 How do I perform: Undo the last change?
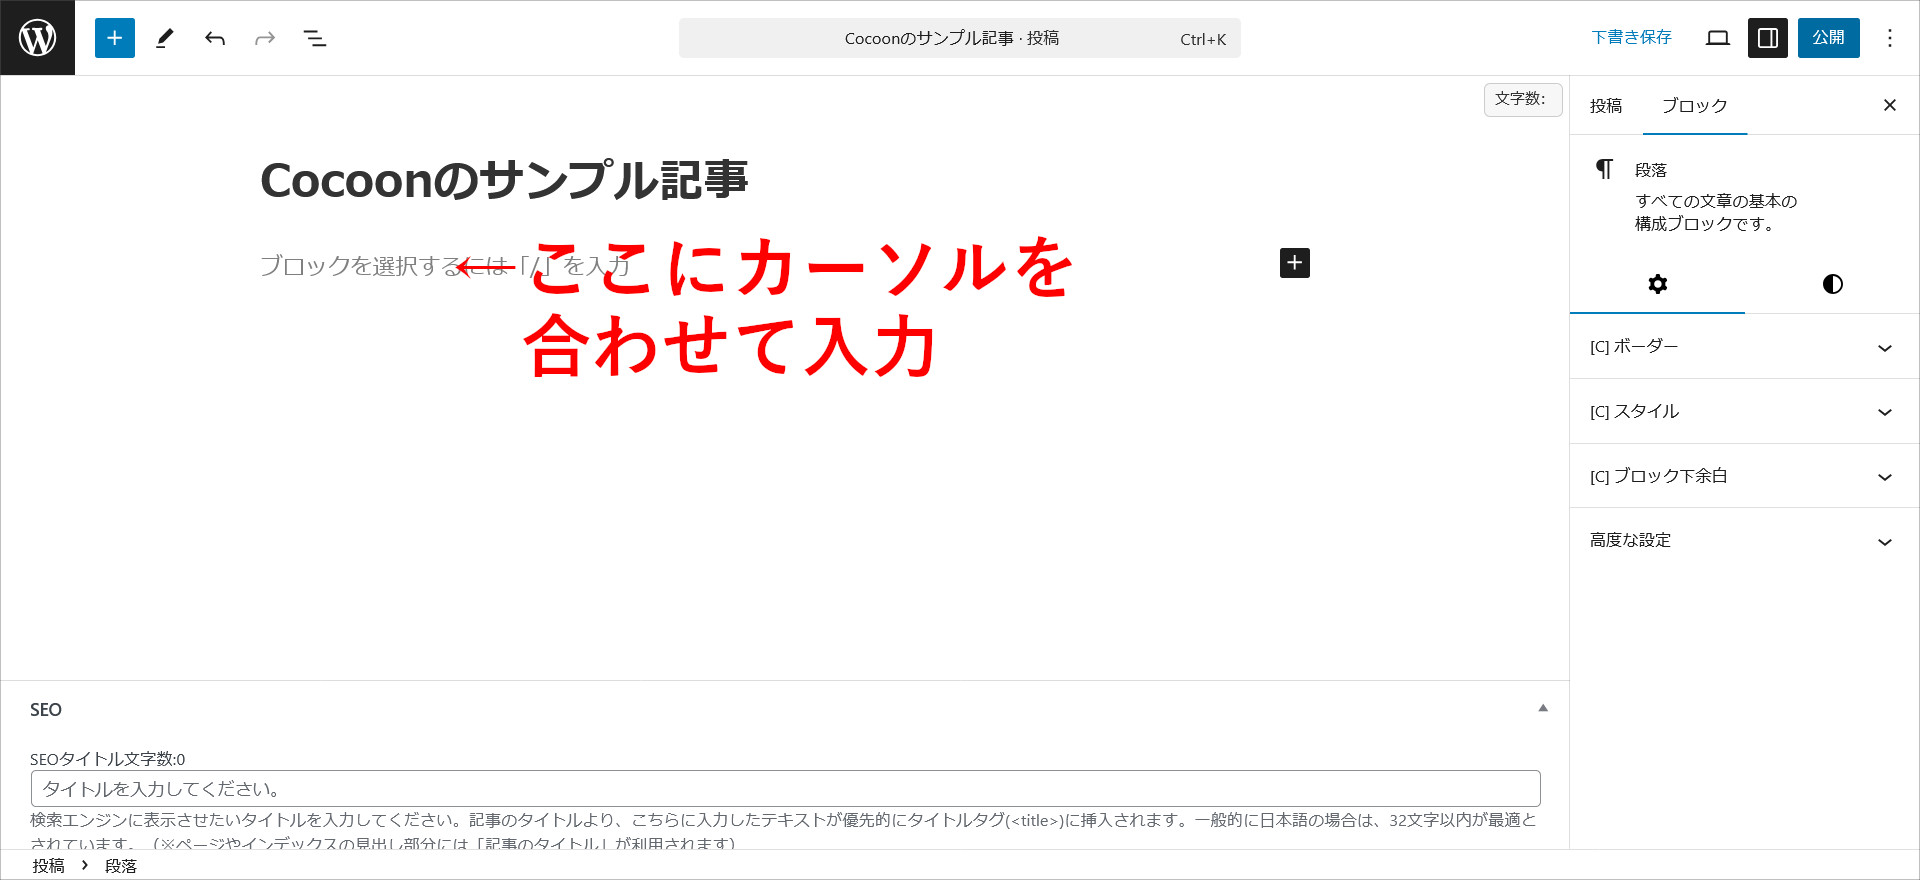coord(215,38)
